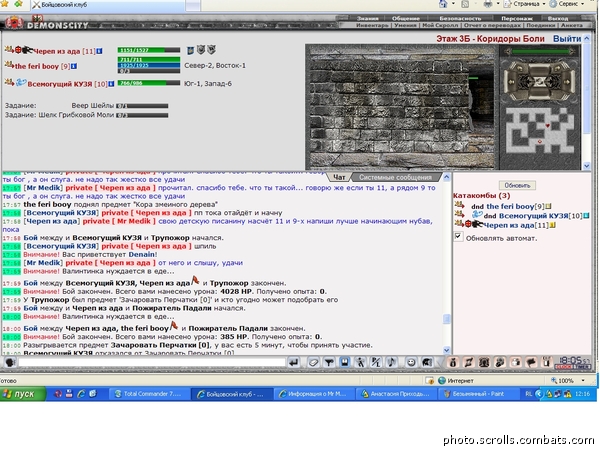Open Анкета submenu item
The height and width of the screenshot is (450, 600).
[572, 25]
